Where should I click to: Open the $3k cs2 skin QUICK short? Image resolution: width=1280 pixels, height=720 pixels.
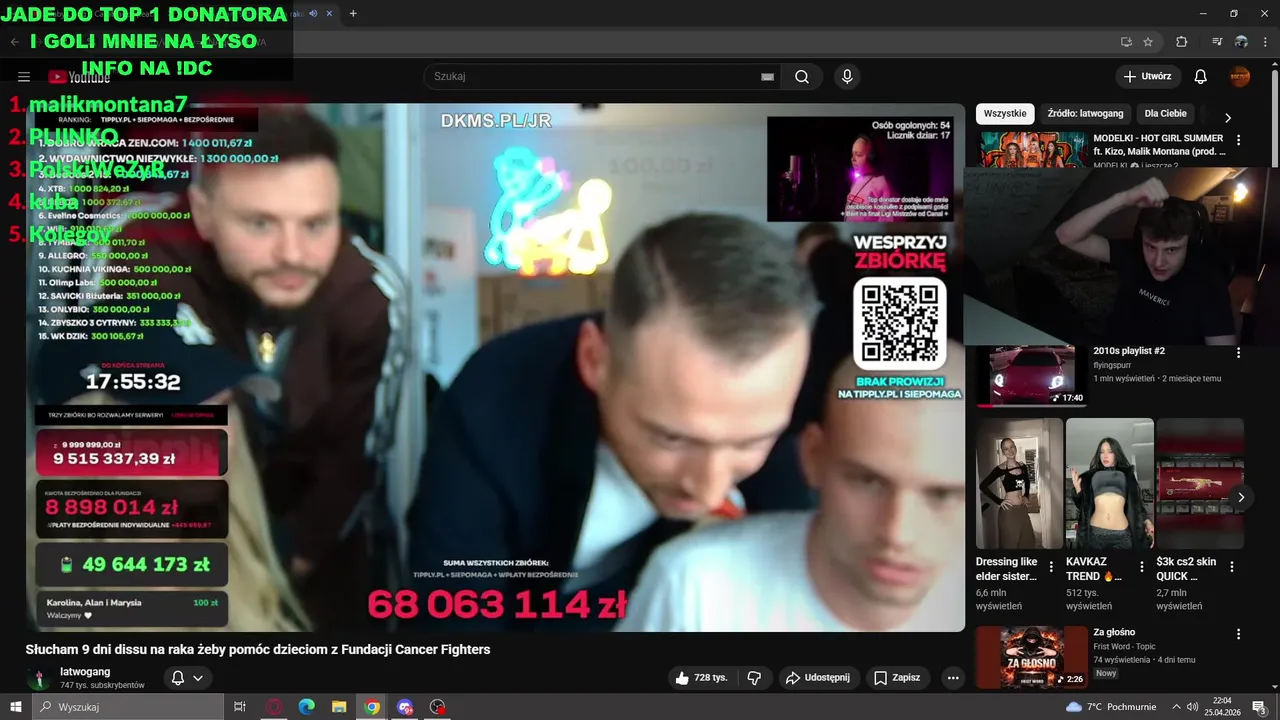coord(1199,483)
